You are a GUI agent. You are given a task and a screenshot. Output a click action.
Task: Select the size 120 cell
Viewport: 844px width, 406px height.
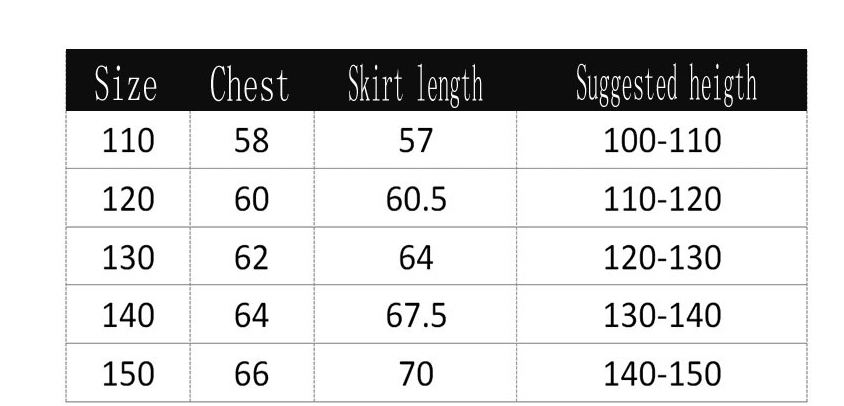(128, 198)
